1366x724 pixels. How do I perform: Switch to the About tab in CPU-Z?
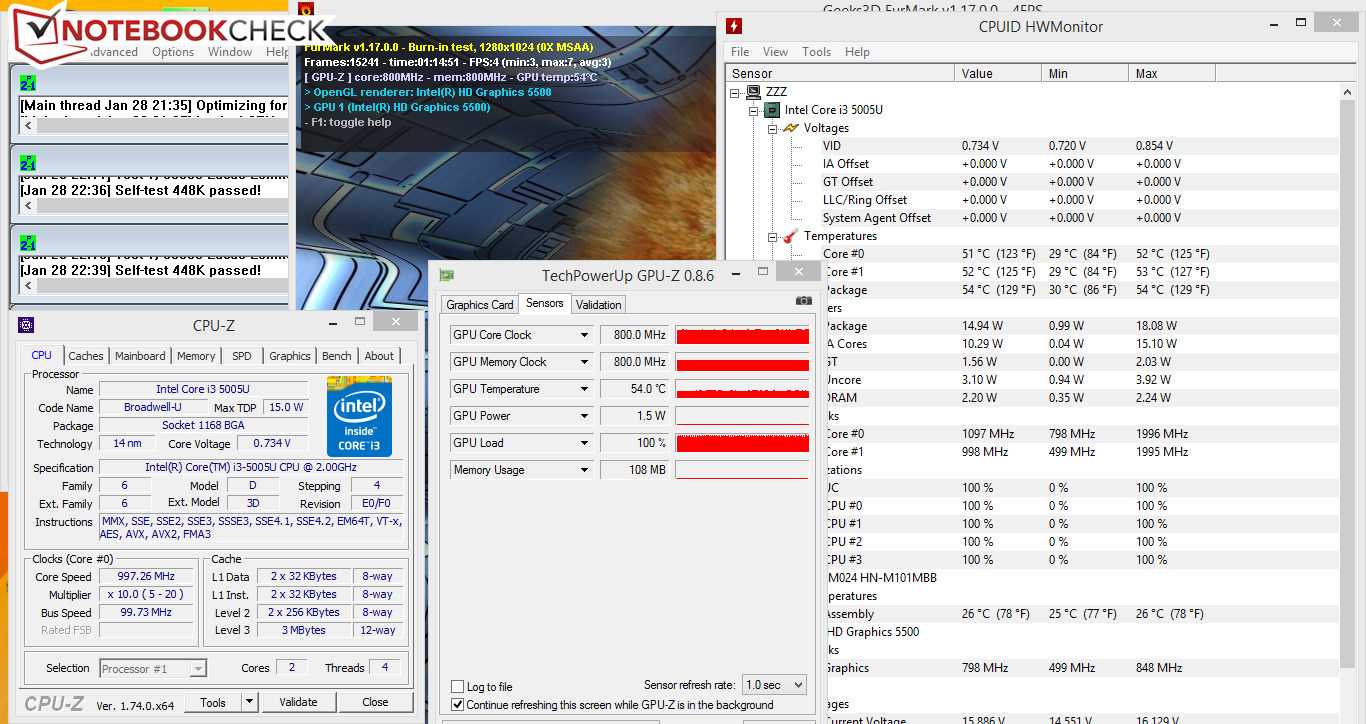pyautogui.click(x=379, y=356)
